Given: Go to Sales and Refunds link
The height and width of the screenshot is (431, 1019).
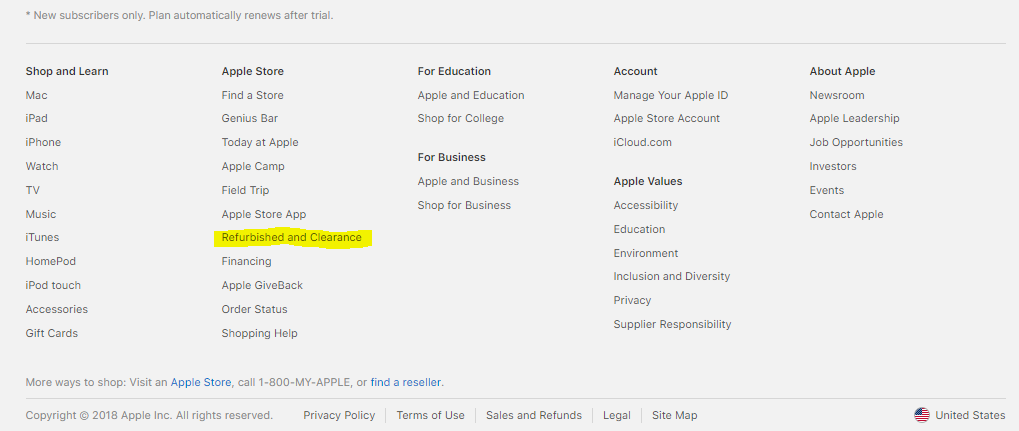Looking at the screenshot, I should (534, 415).
